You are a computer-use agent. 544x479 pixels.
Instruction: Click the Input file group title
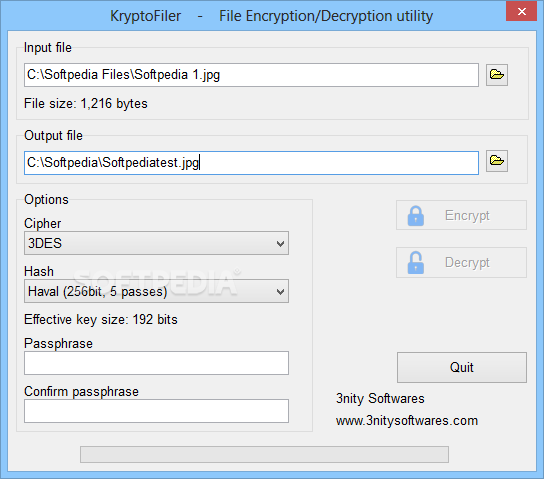click(48, 48)
